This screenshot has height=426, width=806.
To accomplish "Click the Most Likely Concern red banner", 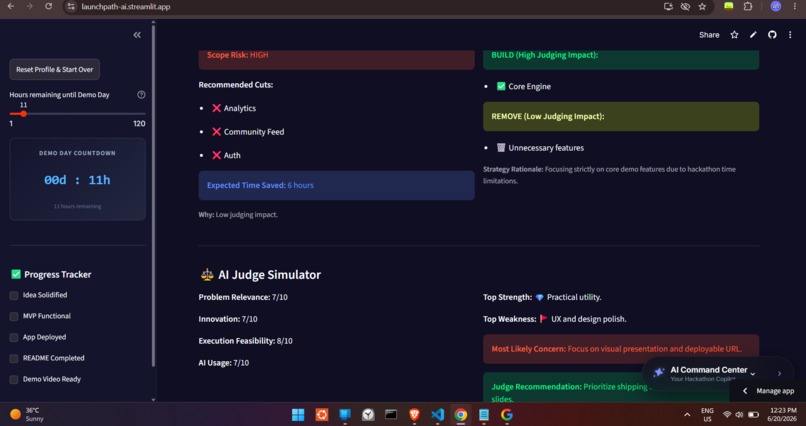I will pos(621,349).
